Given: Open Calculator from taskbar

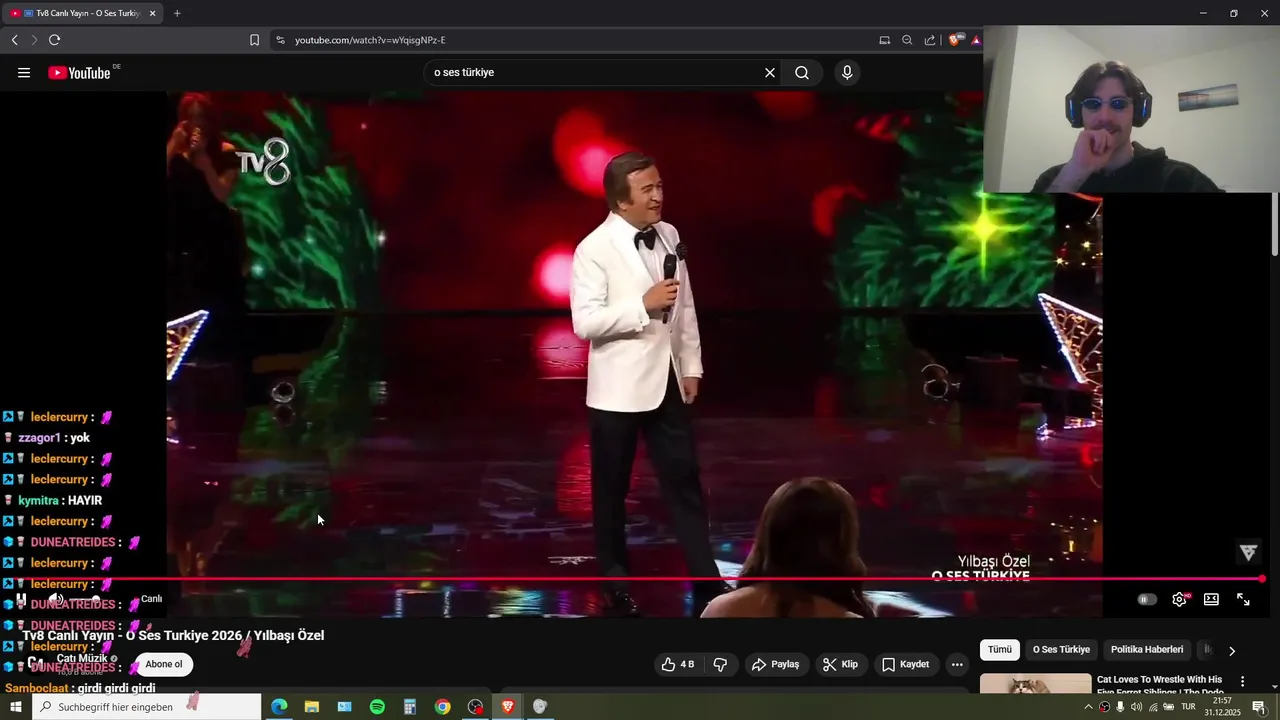Looking at the screenshot, I should 410,707.
